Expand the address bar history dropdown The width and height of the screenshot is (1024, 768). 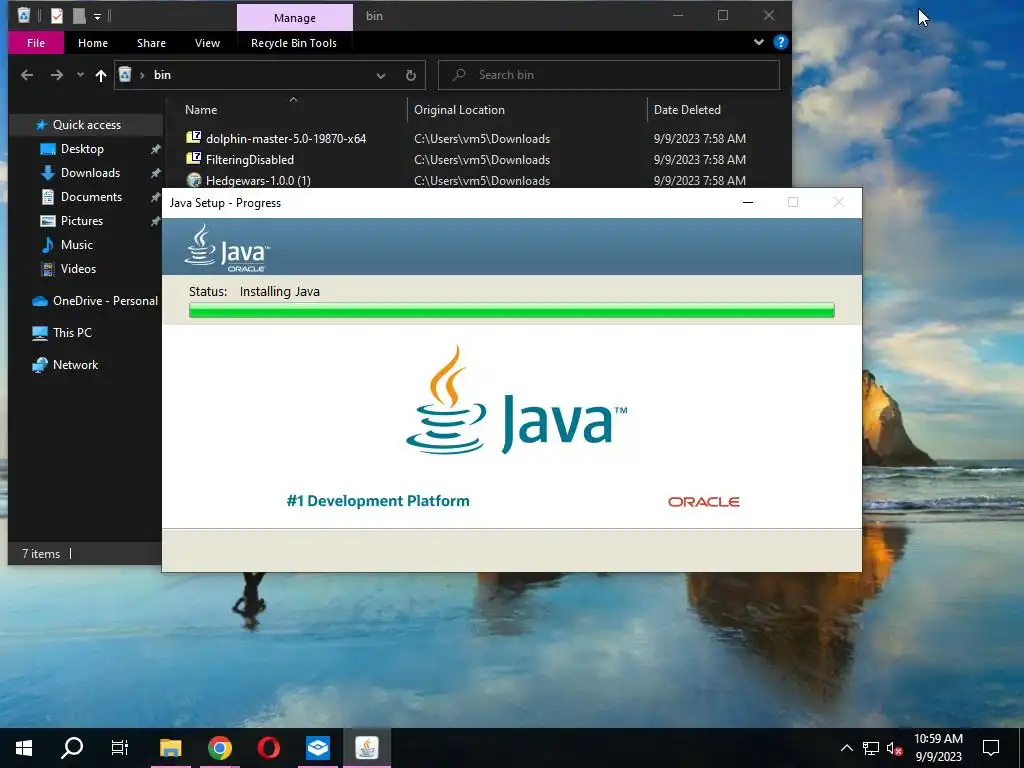[x=381, y=76]
